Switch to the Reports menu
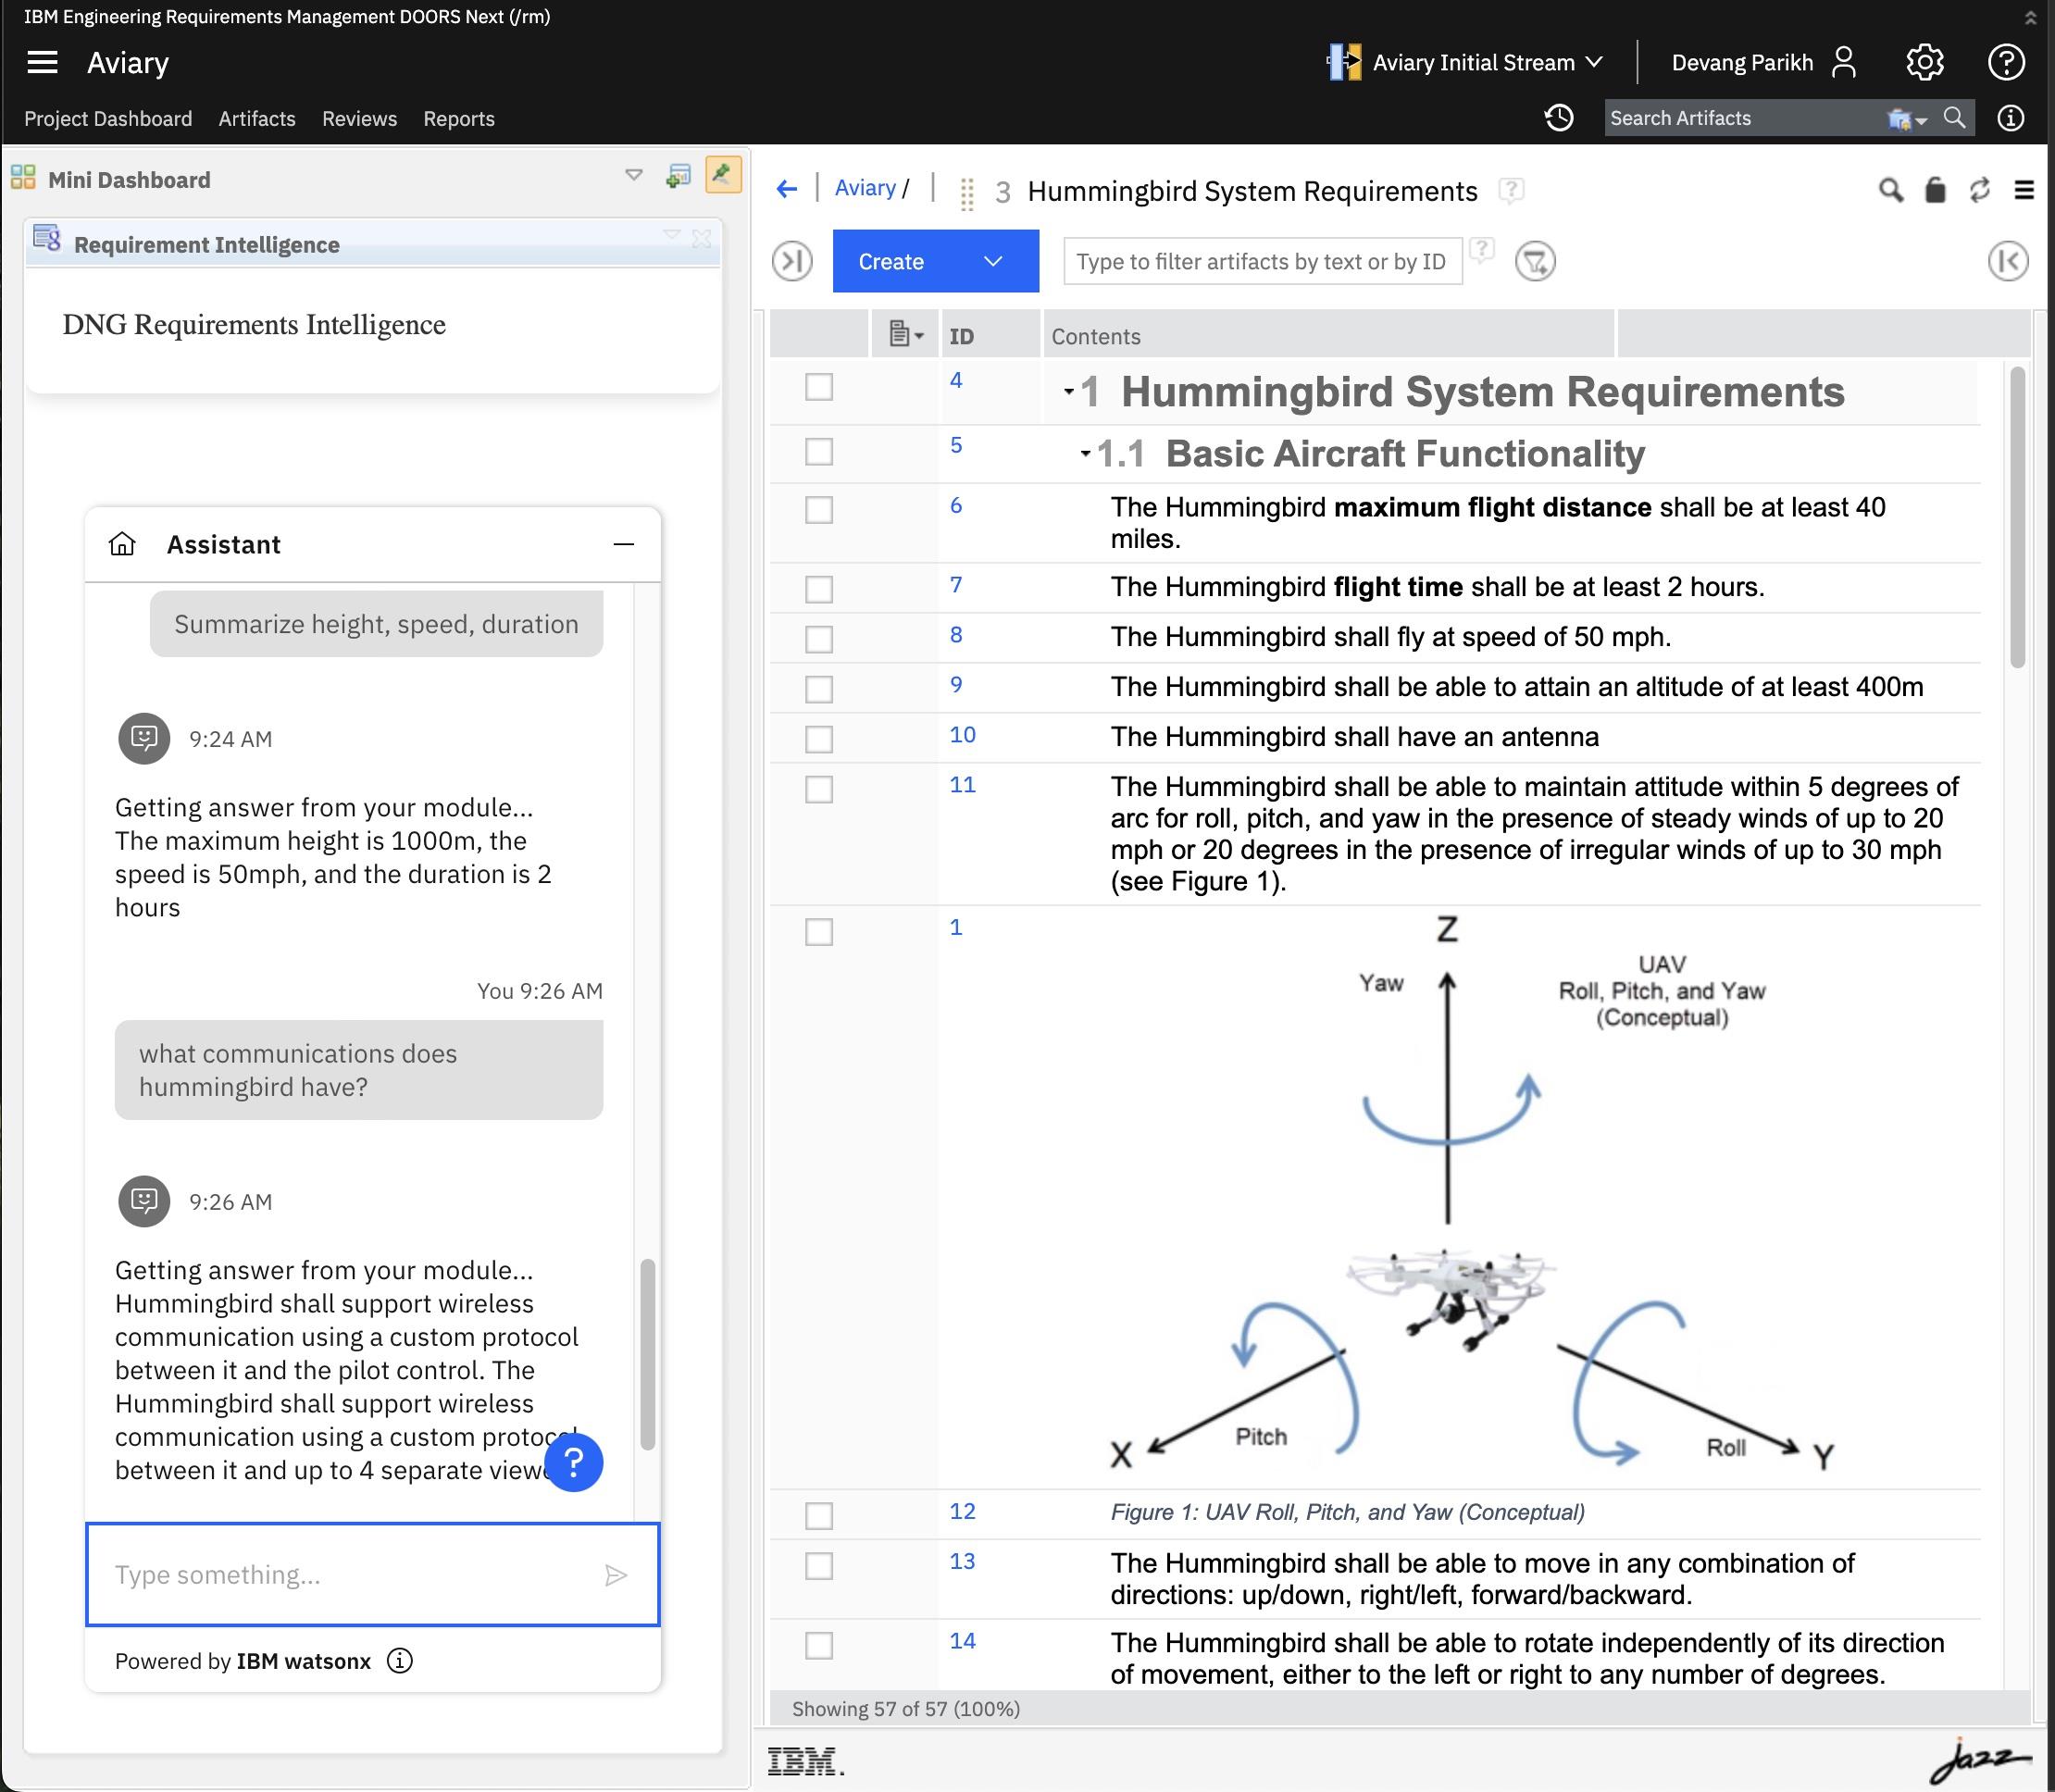Screen dimensions: 2055x1792 (x=458, y=118)
